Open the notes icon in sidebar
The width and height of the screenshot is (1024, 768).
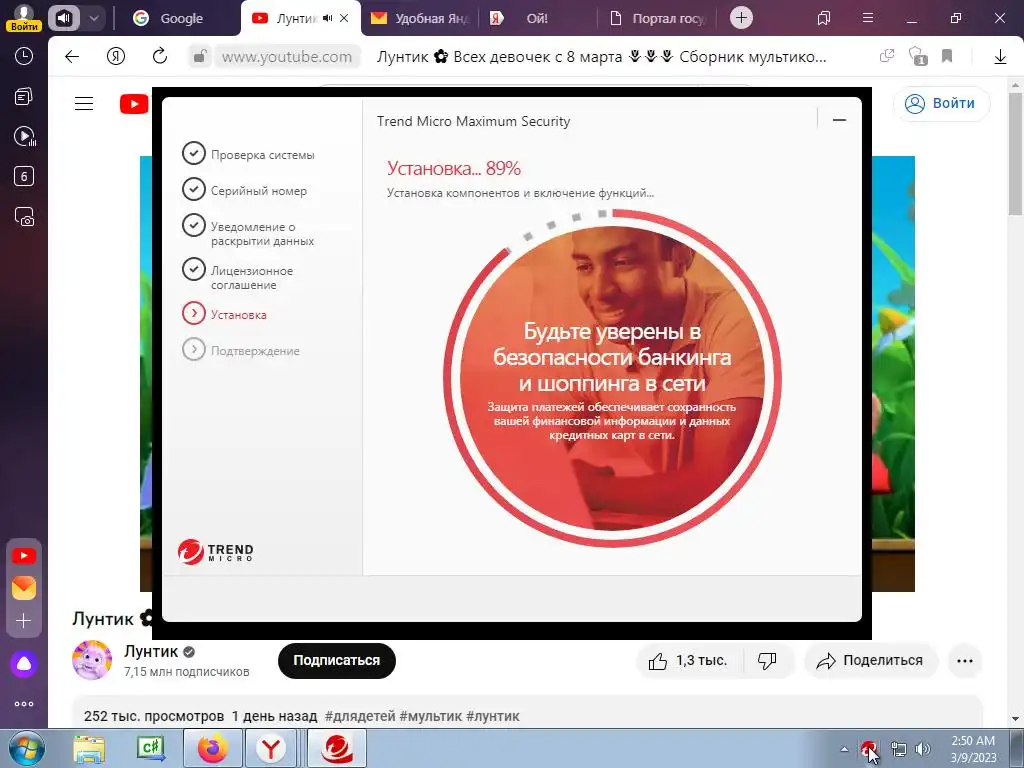click(24, 97)
